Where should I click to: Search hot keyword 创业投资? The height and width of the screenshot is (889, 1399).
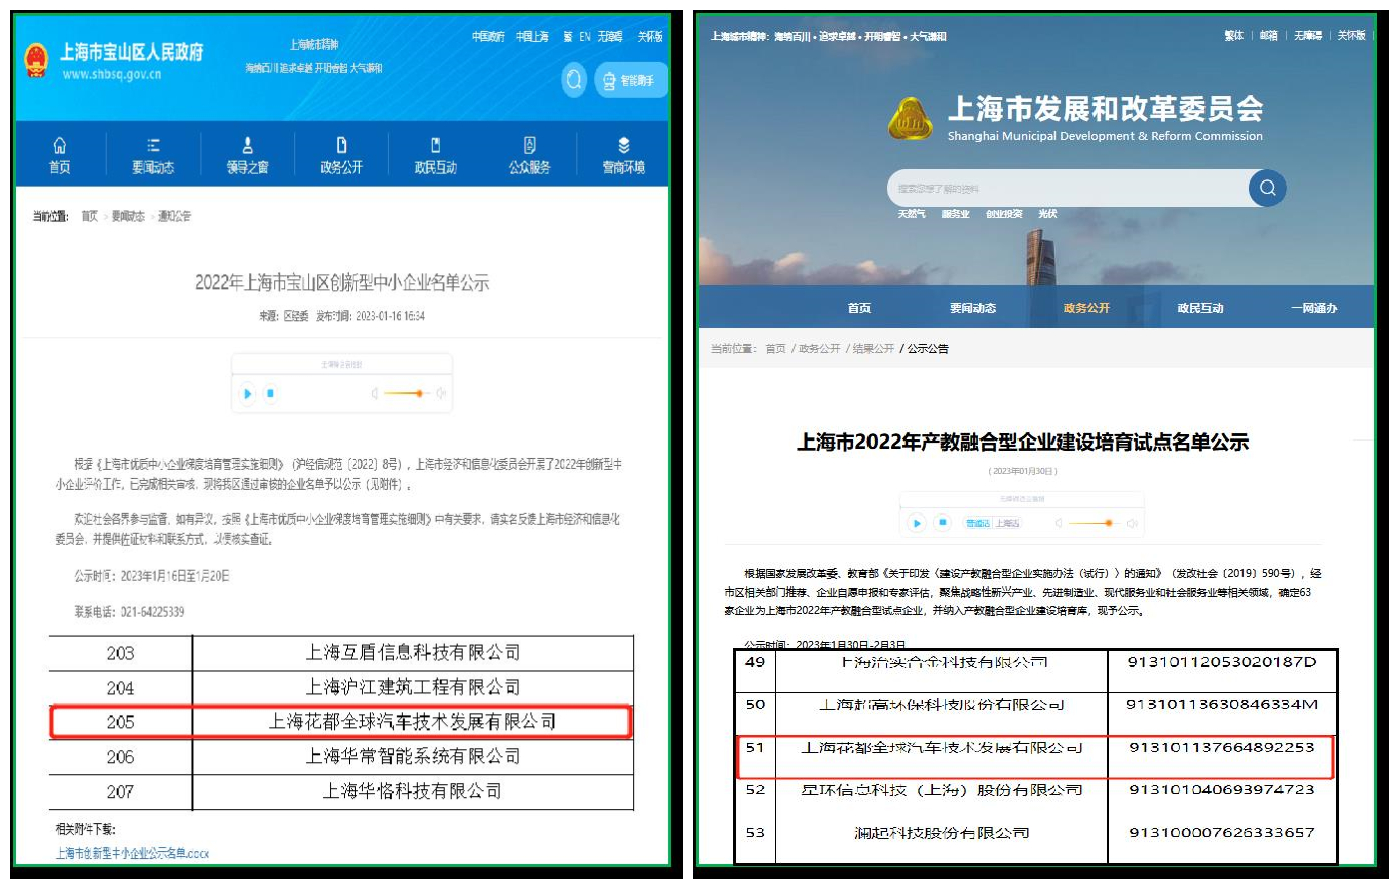click(x=1004, y=214)
